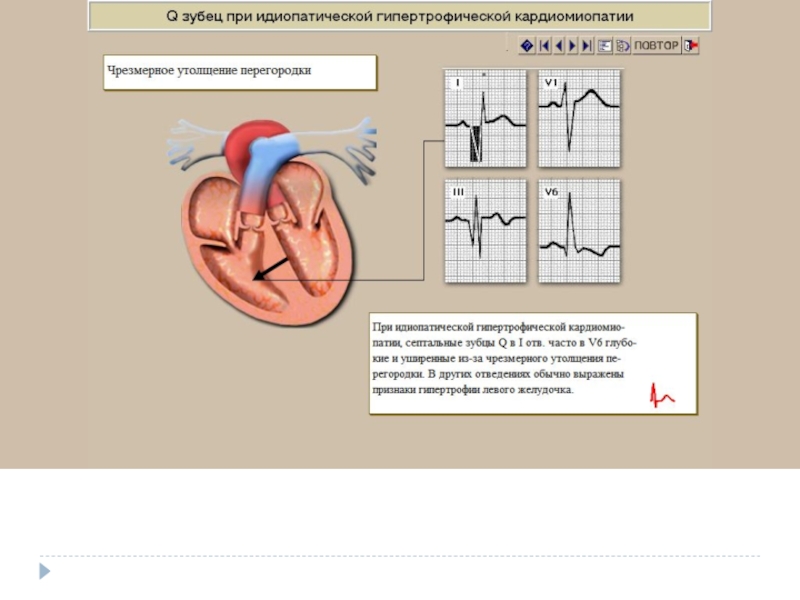Click the return arrow icon beside ПОВТОР
The image size is (800, 600).
coord(622,46)
